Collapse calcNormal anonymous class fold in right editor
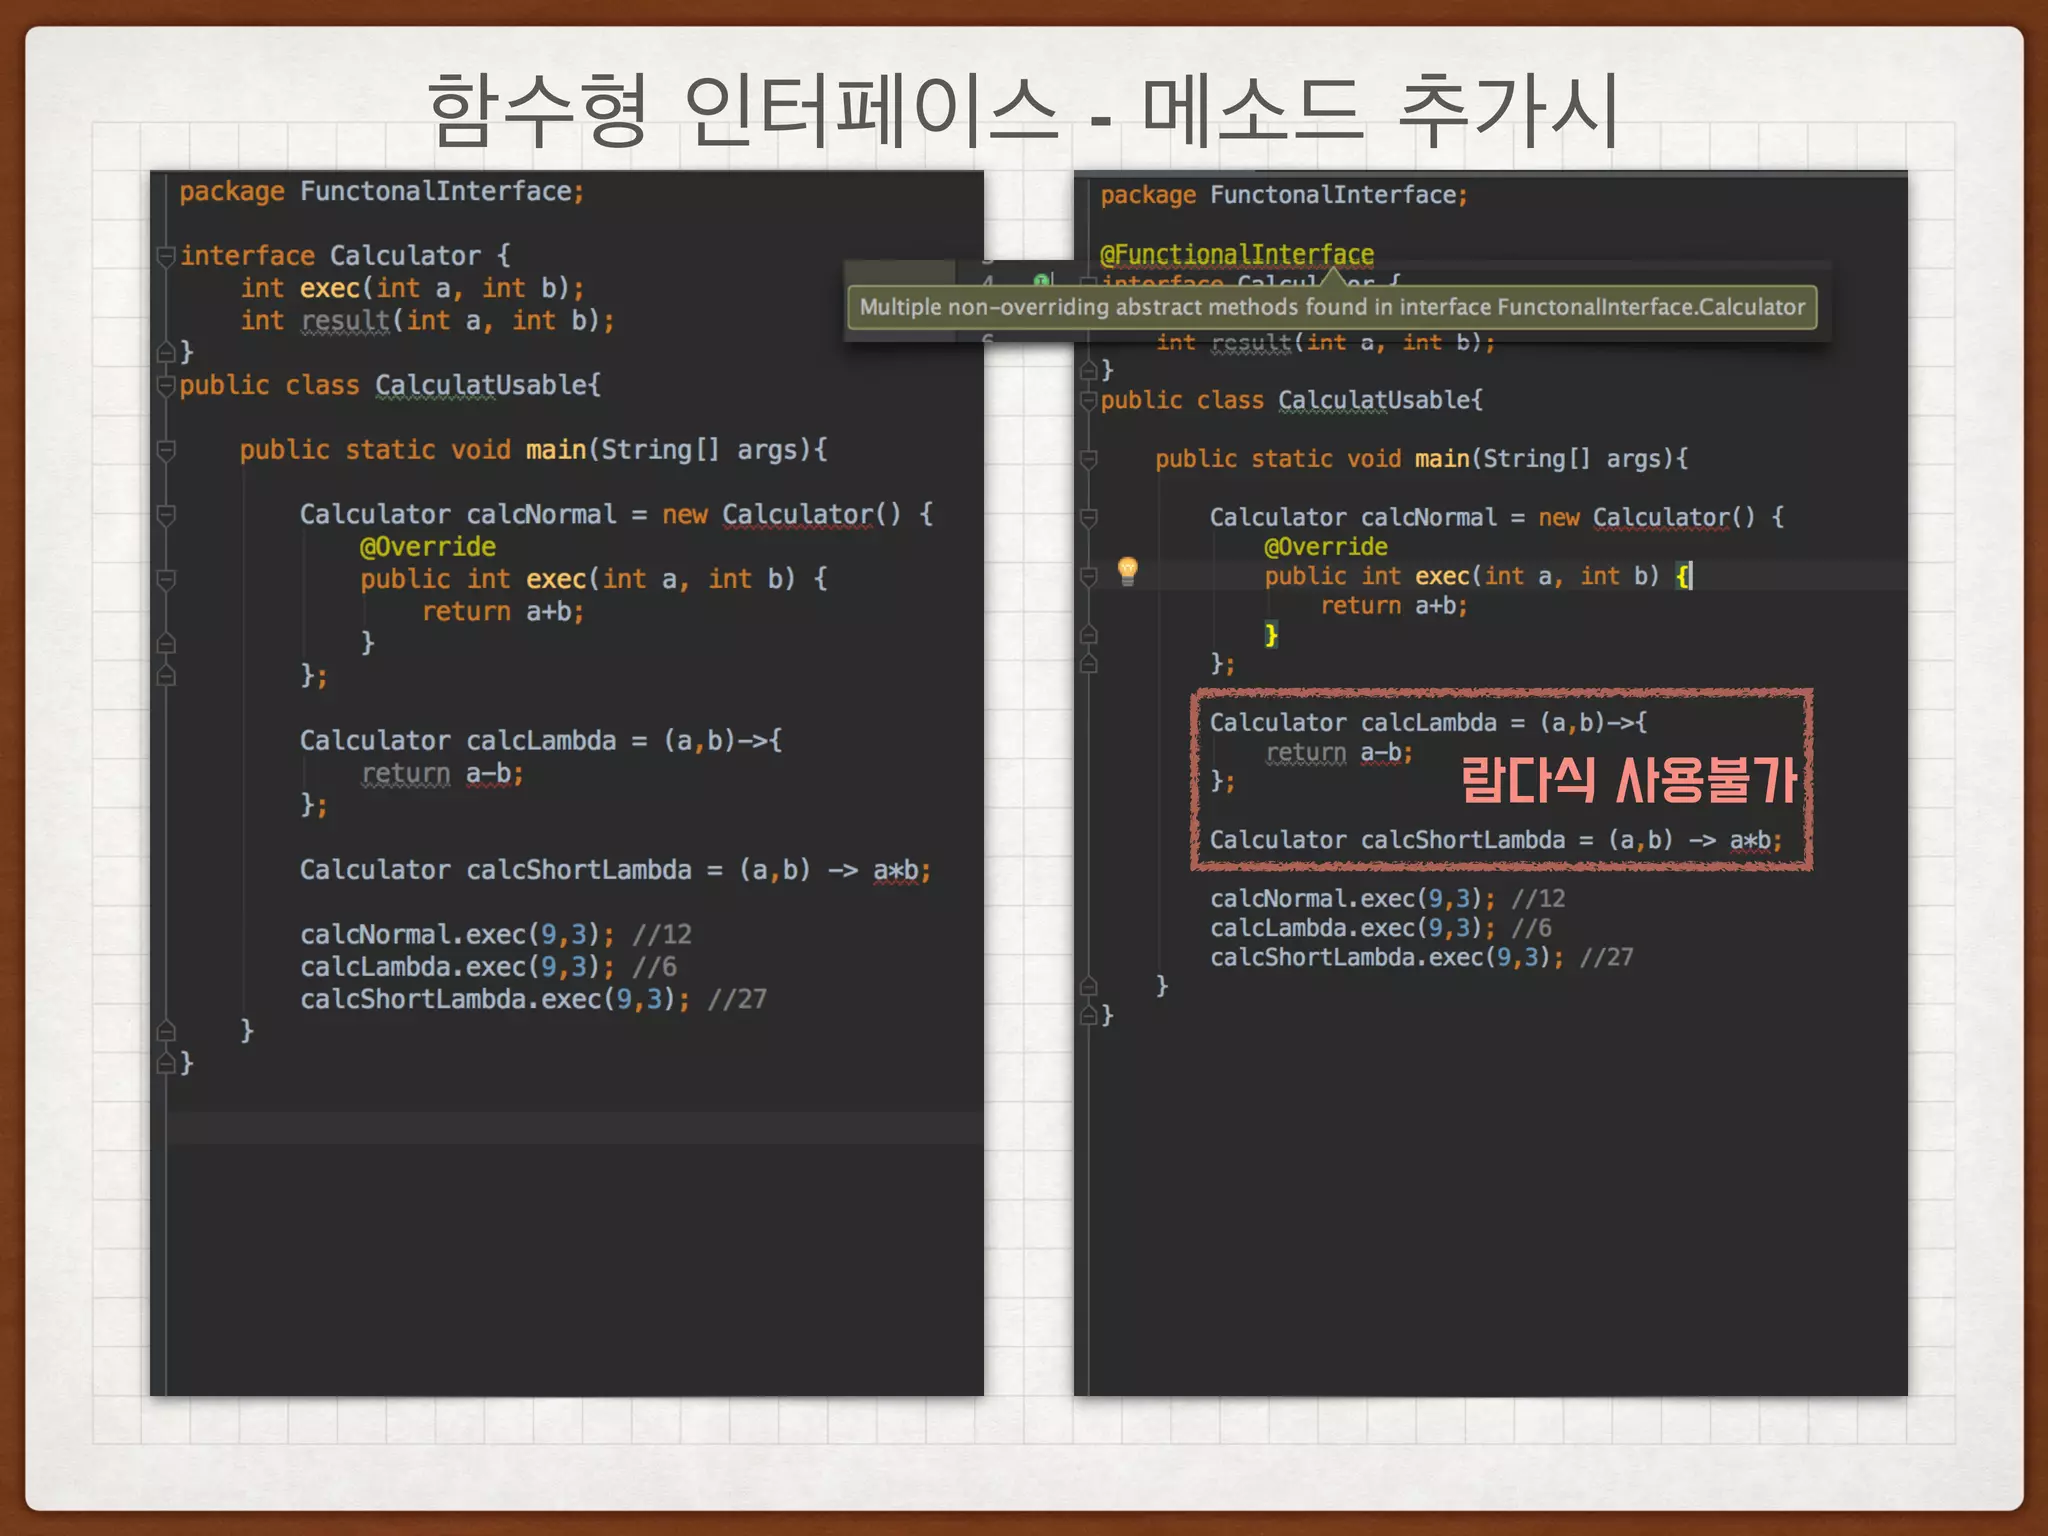2048x1536 pixels. tap(1088, 518)
